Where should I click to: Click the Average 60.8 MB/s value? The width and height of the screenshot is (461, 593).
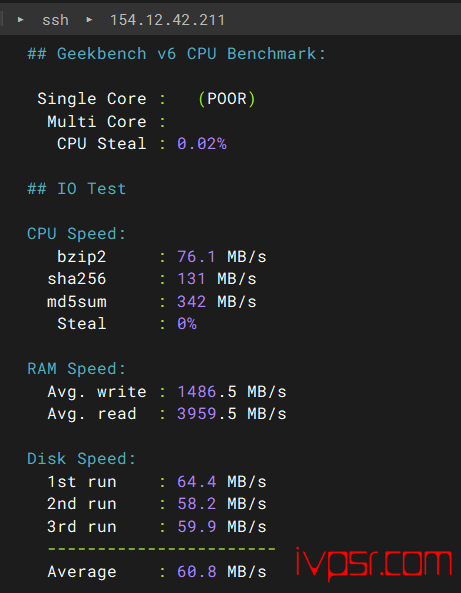(222, 571)
